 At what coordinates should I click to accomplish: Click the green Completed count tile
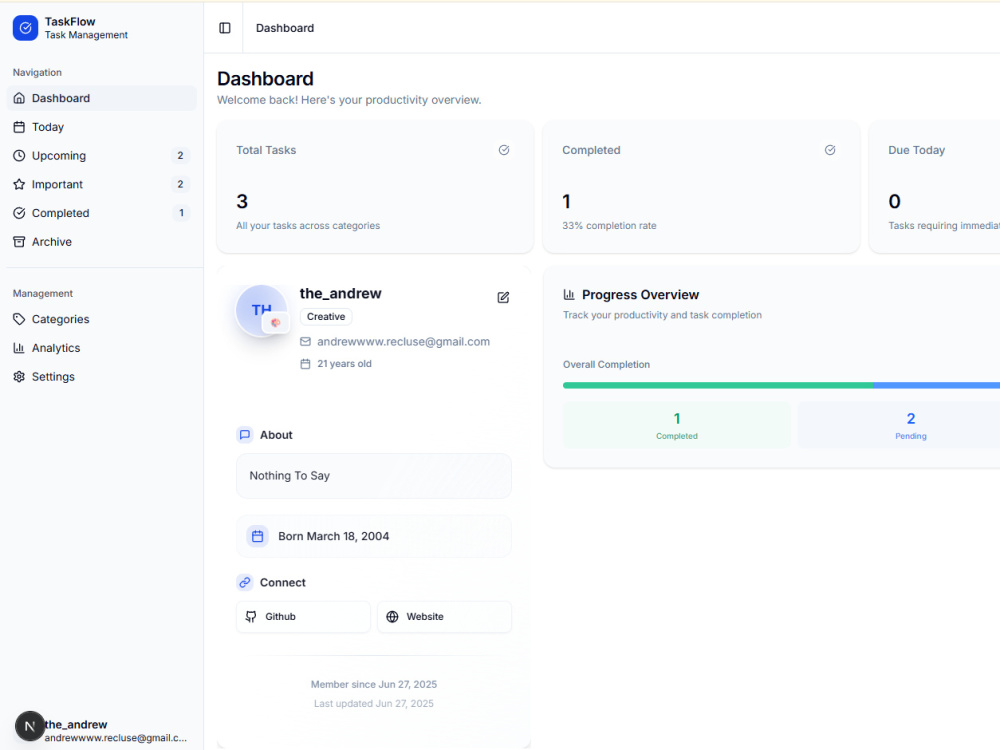click(677, 425)
